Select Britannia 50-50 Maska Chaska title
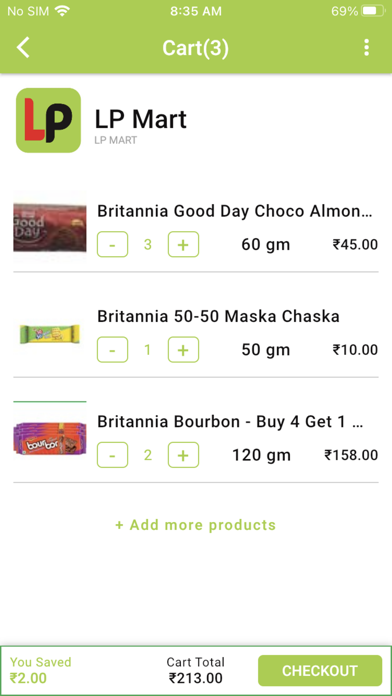The height and width of the screenshot is (696, 392). click(x=218, y=316)
